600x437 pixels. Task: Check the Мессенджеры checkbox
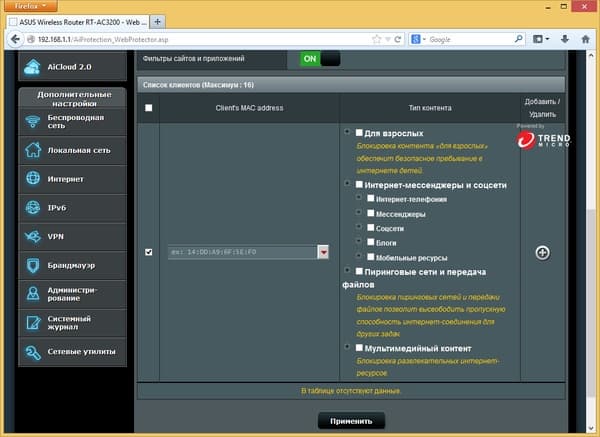click(370, 213)
